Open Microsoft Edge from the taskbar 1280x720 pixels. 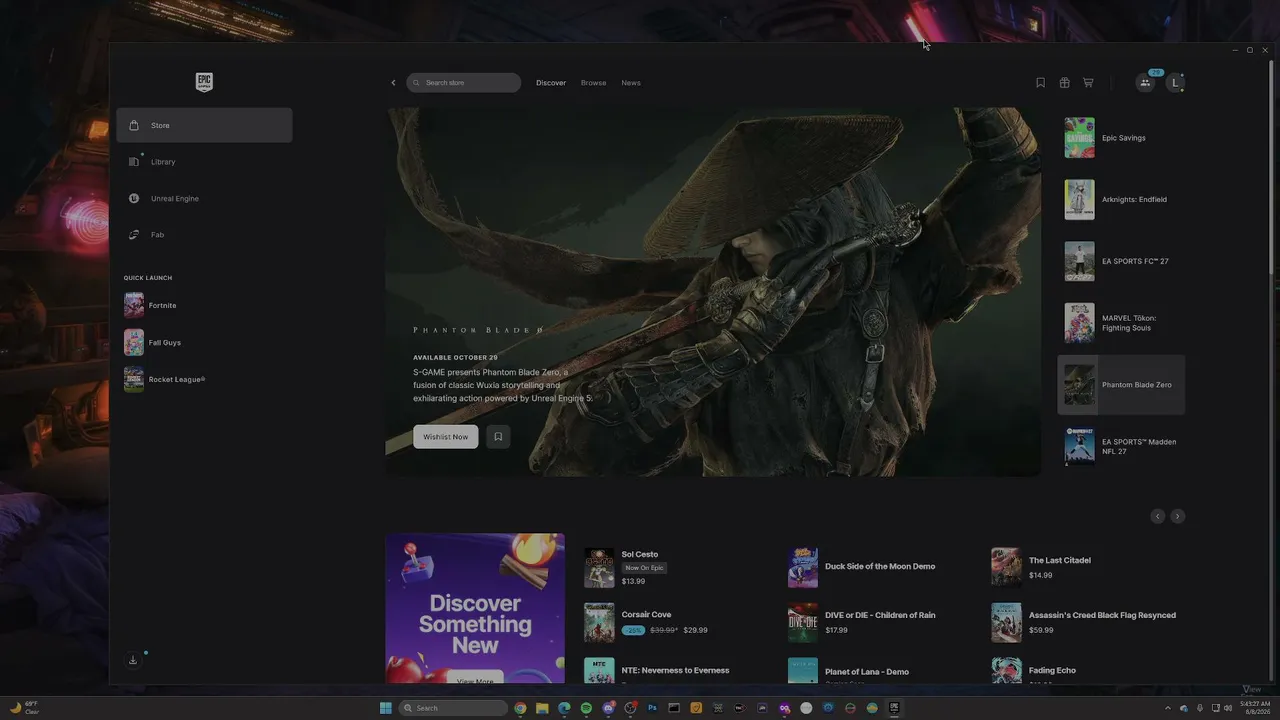tap(564, 708)
